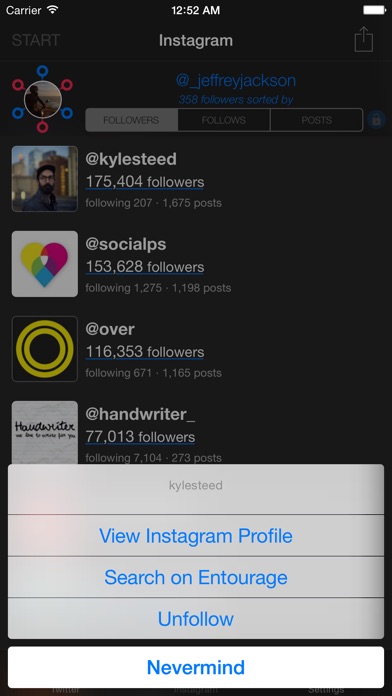Tap the share icon in top bar

(364, 40)
